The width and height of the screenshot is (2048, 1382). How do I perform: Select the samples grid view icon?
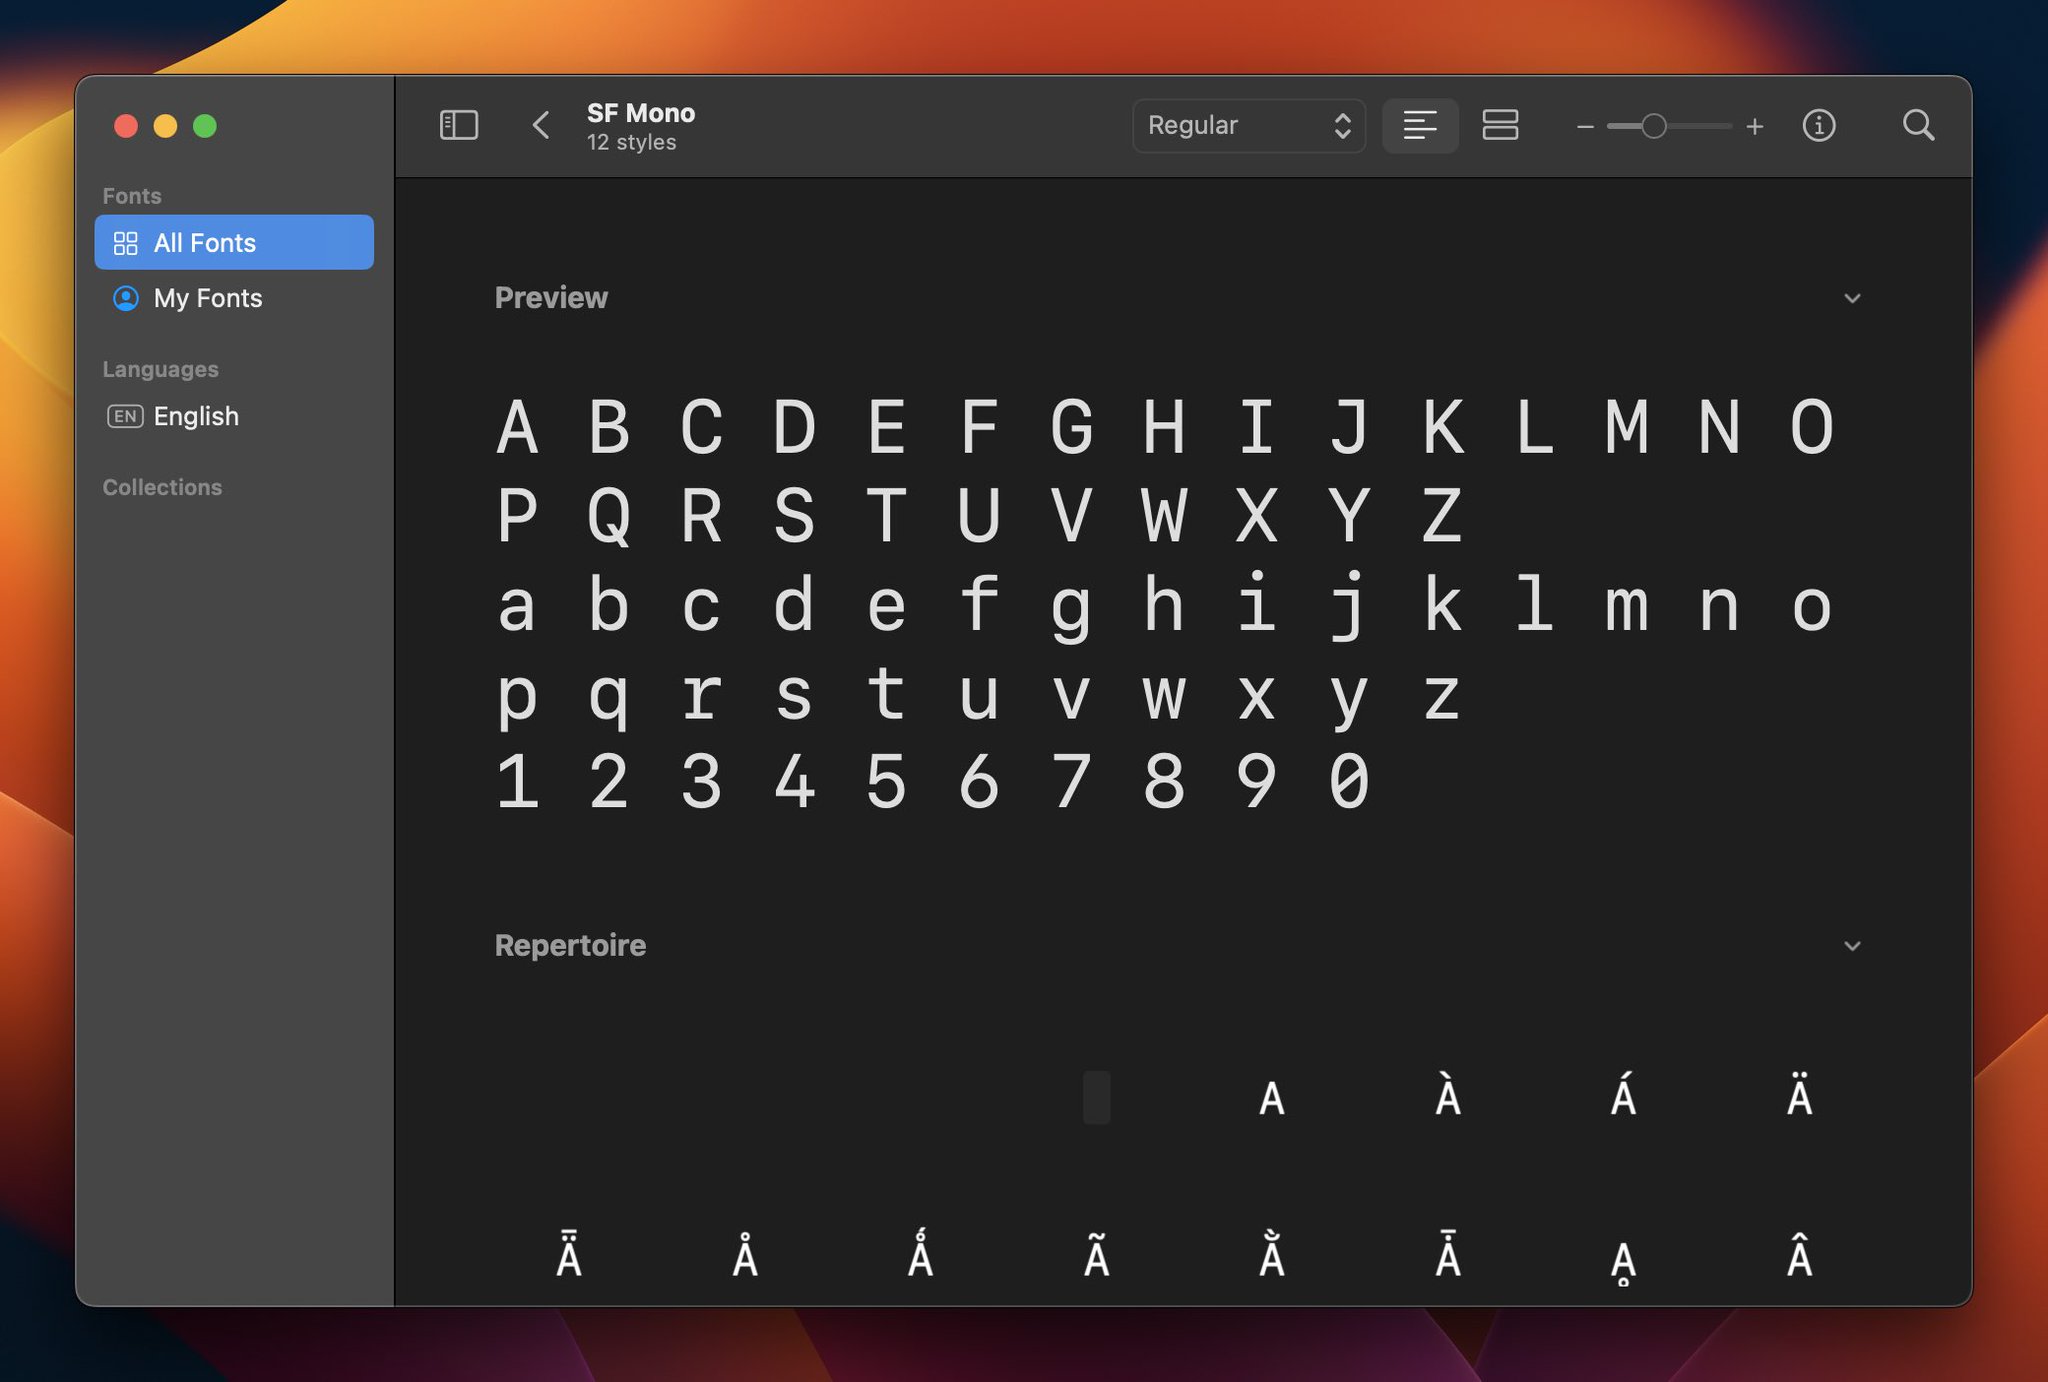pyautogui.click(x=1502, y=125)
